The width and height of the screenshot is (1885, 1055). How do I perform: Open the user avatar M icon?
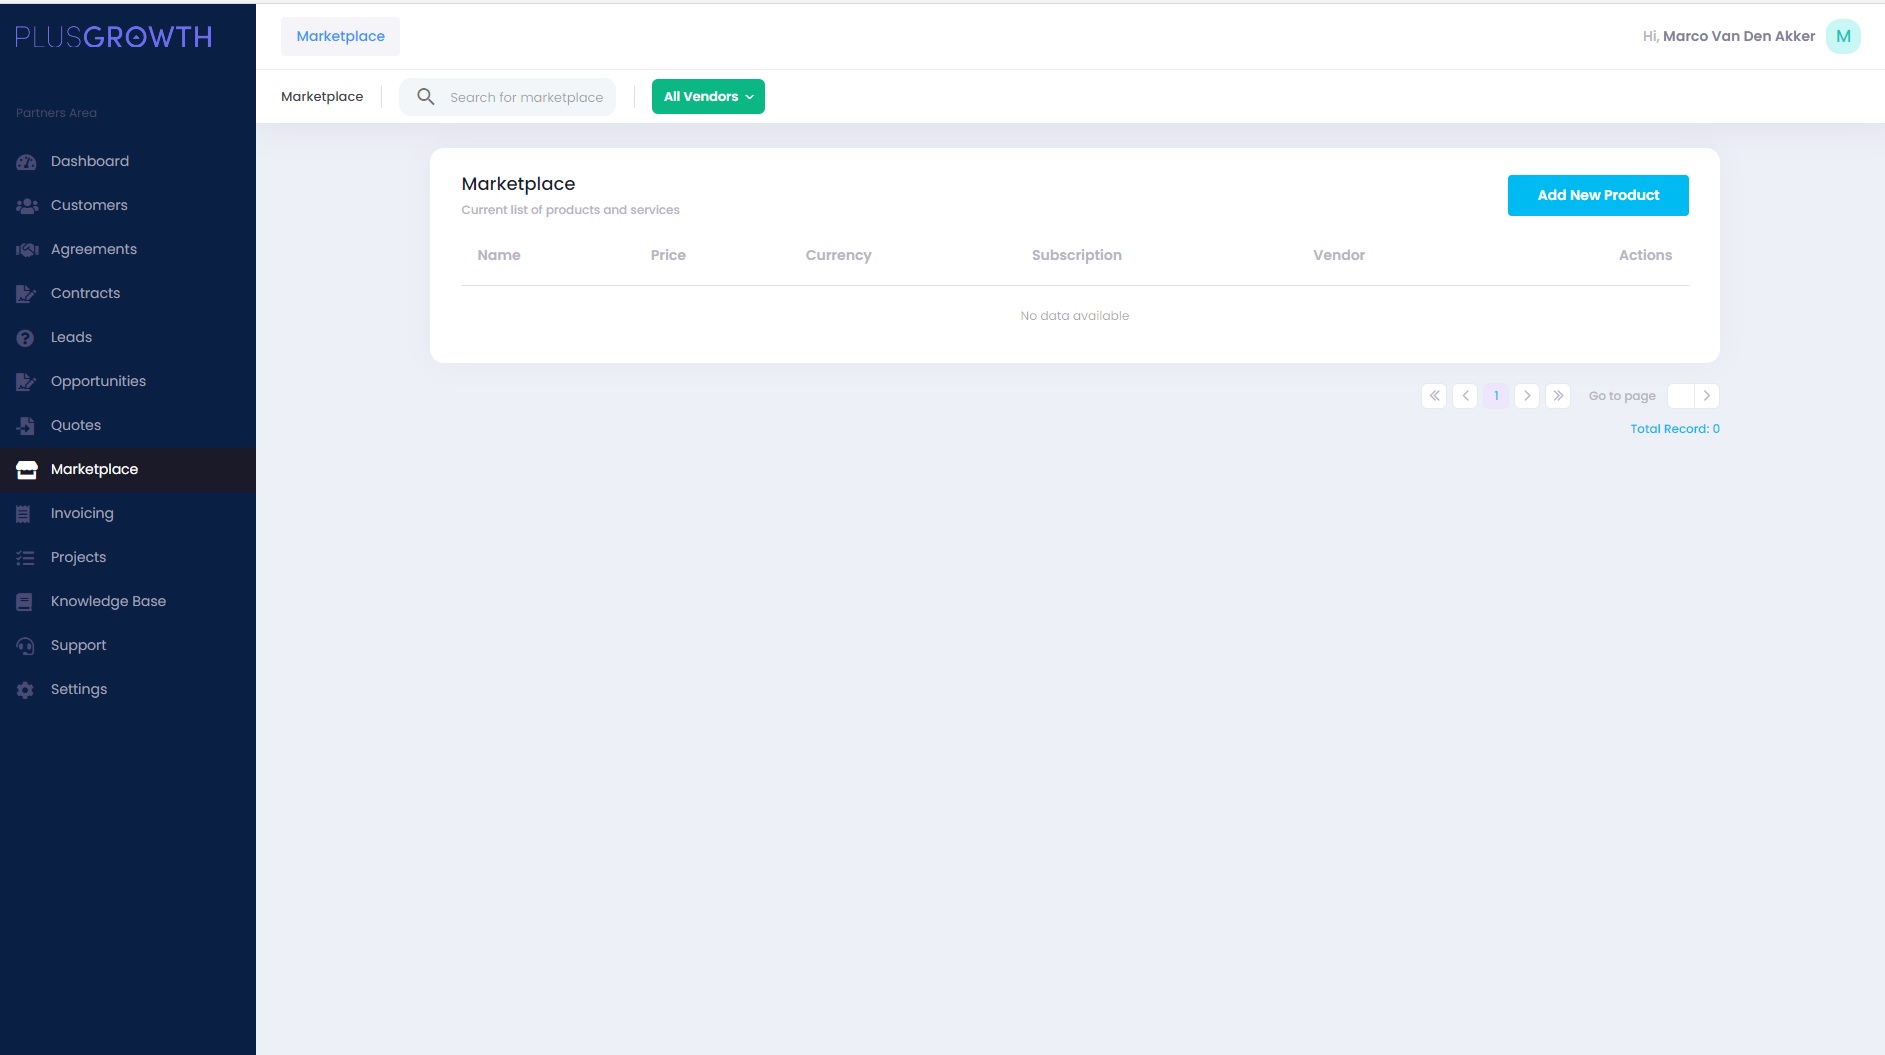click(x=1842, y=36)
